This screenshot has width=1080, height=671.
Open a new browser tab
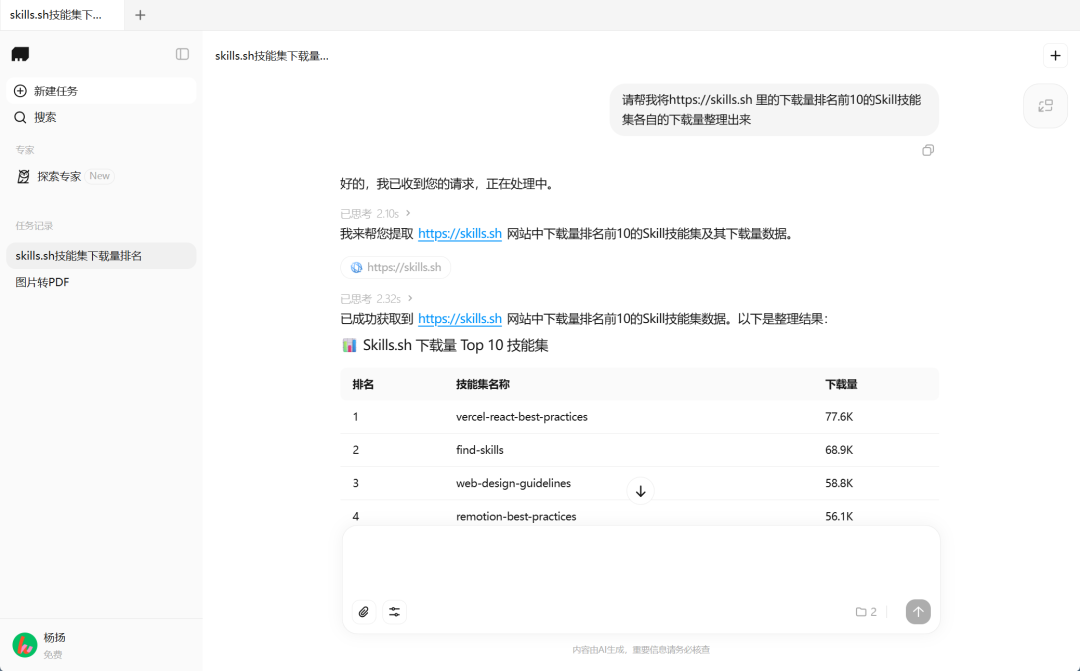pyautogui.click(x=140, y=15)
